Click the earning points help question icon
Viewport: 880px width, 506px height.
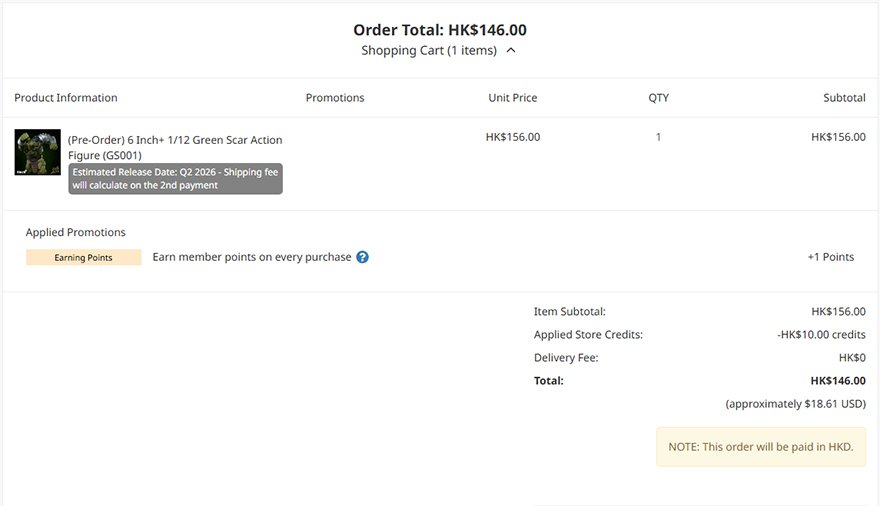(363, 257)
